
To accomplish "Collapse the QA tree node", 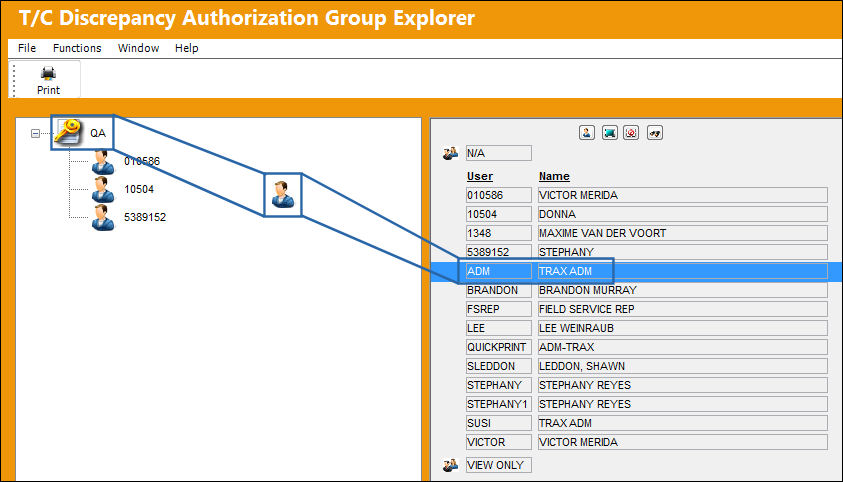I will 35,133.
